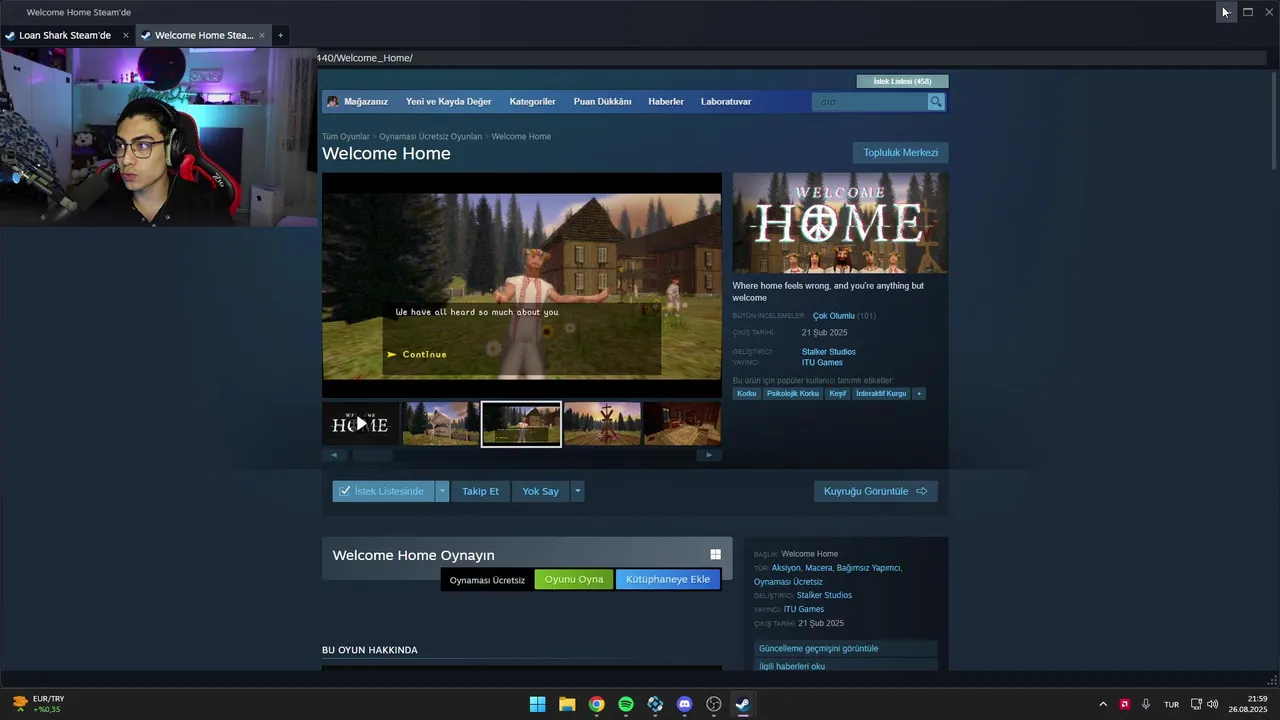The width and height of the screenshot is (1280, 720).
Task: Switch to Welcome Home Steam tab
Action: (204, 35)
